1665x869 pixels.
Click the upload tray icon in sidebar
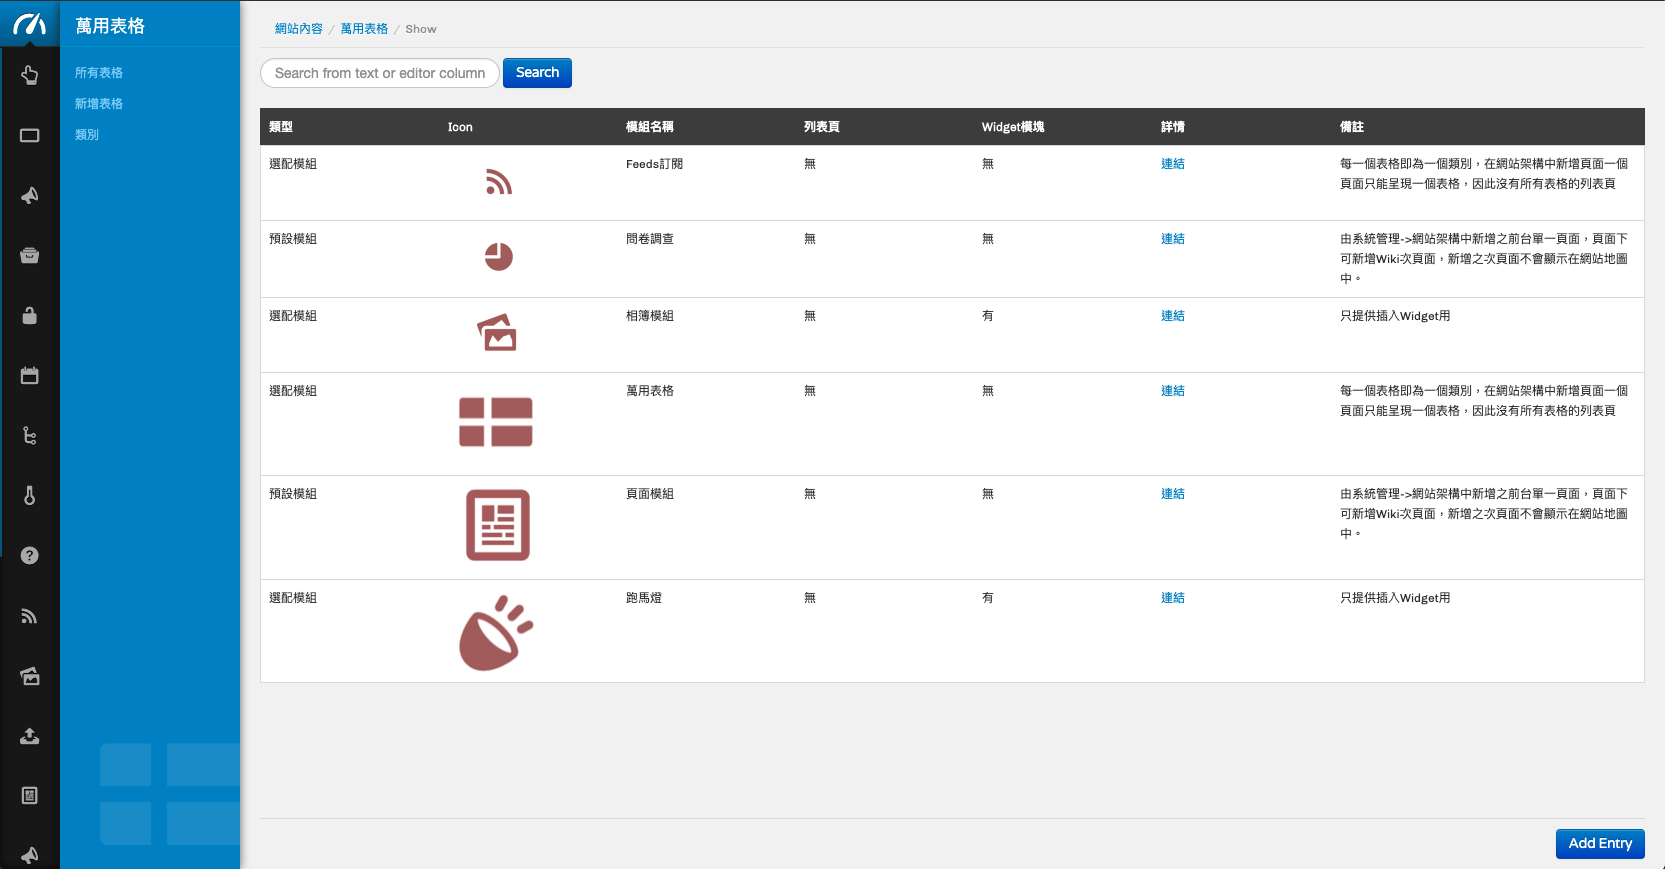[x=30, y=736]
